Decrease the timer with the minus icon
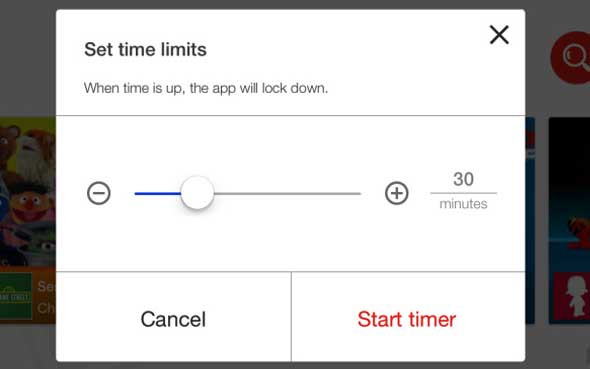The height and width of the screenshot is (369, 590). pos(99,193)
